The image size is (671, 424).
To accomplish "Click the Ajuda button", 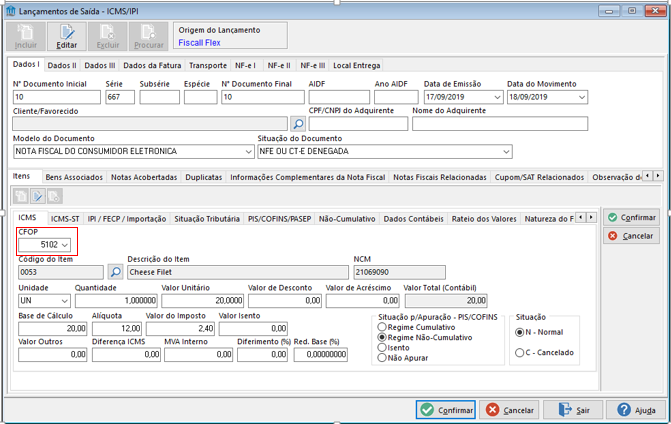I will coord(637,410).
